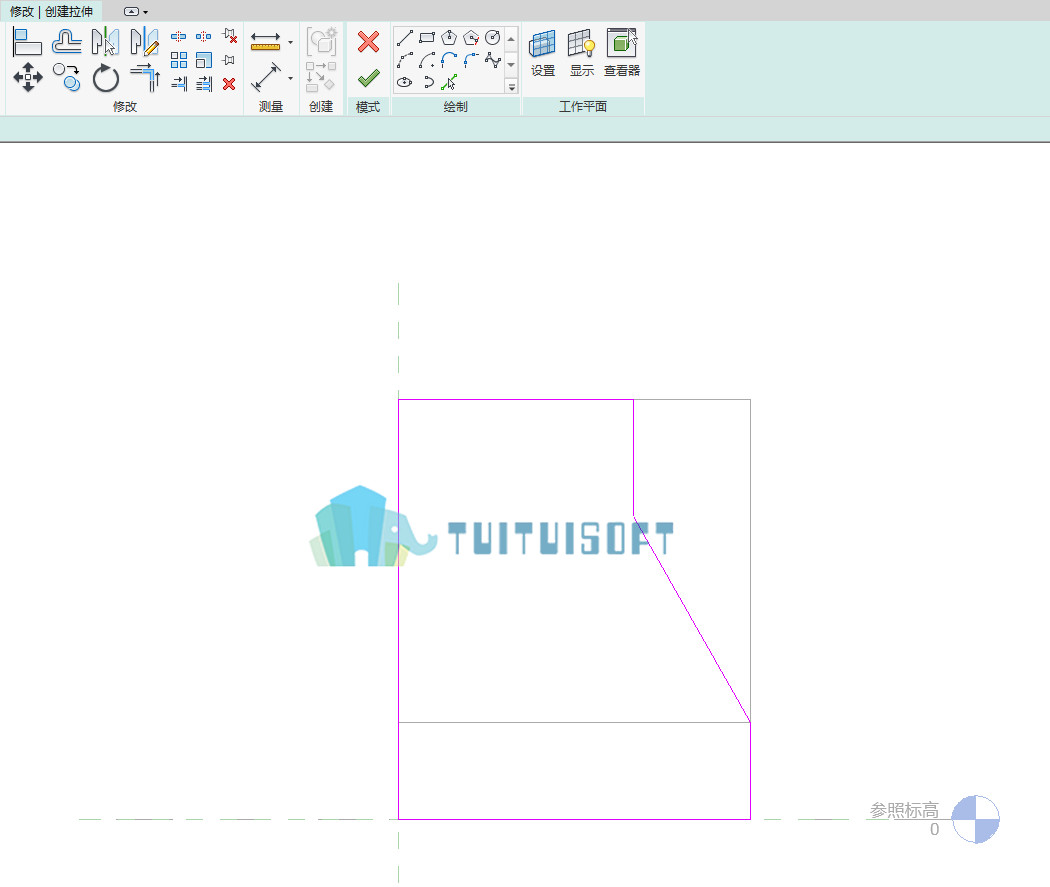Expand the Measure tool dropdown arrow
Viewport: 1050px width, 887px height.
click(291, 42)
